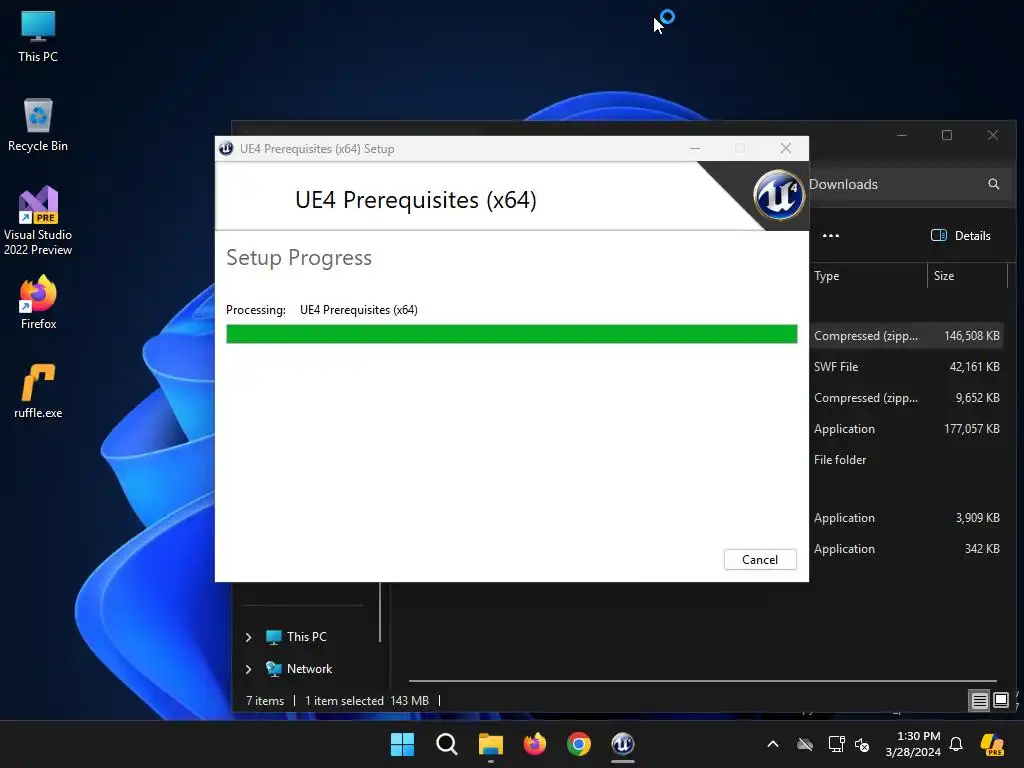Switch Explorer to large thumbnails view
Viewport: 1024px width, 768px height.
click(x=1001, y=701)
